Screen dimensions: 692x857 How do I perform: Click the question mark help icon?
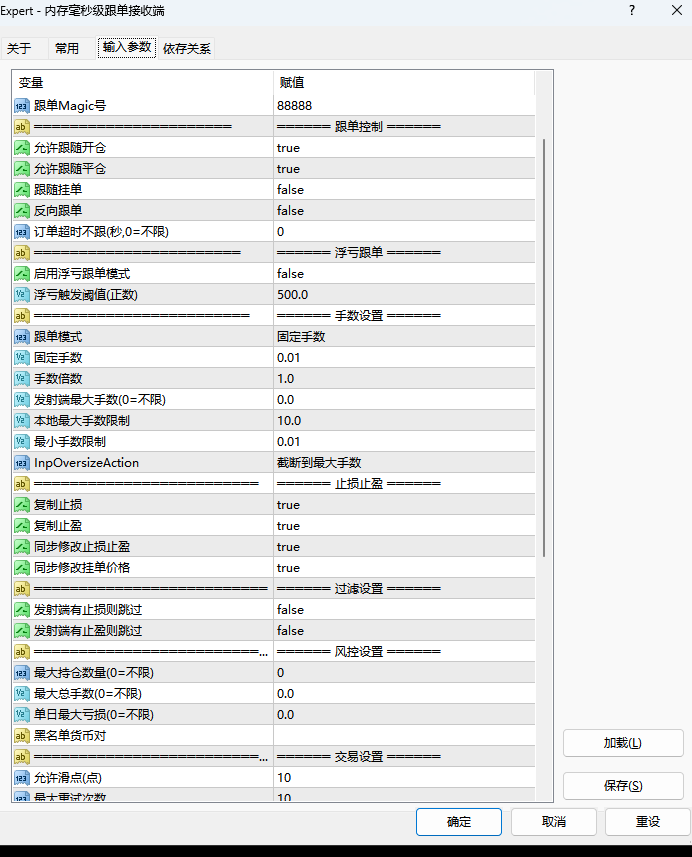coord(631,11)
